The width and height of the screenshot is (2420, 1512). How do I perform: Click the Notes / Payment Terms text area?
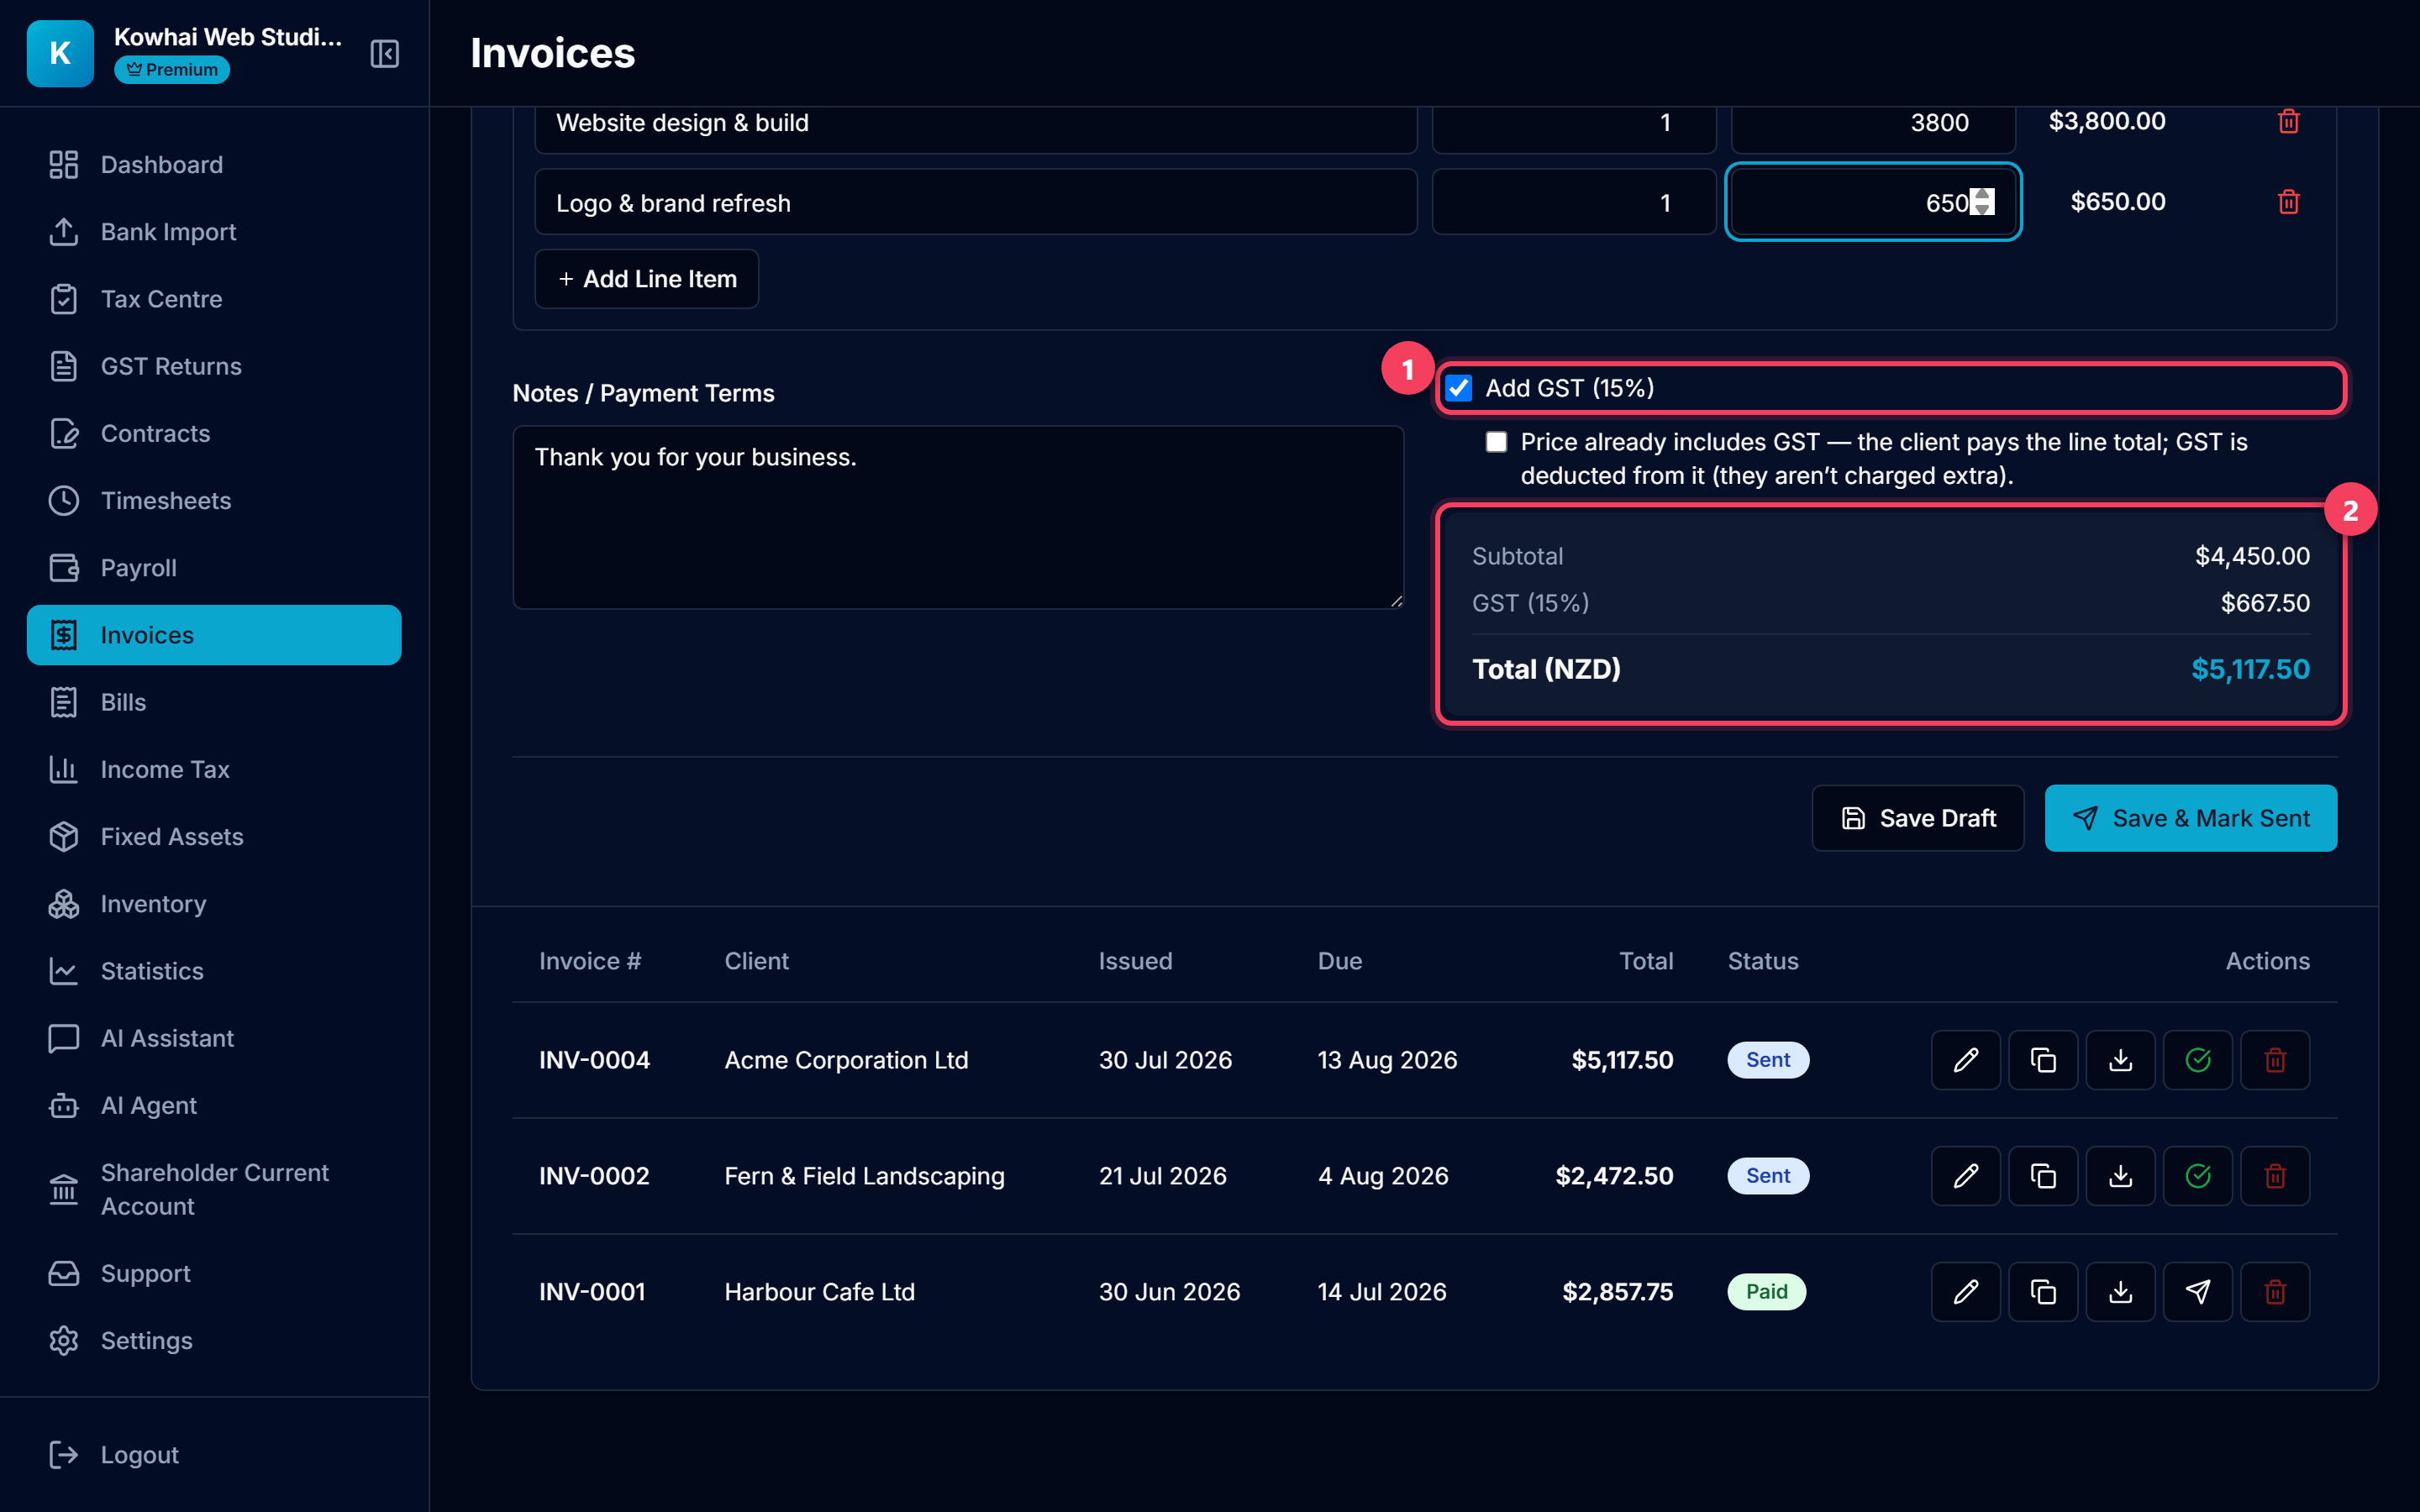[x=958, y=517]
